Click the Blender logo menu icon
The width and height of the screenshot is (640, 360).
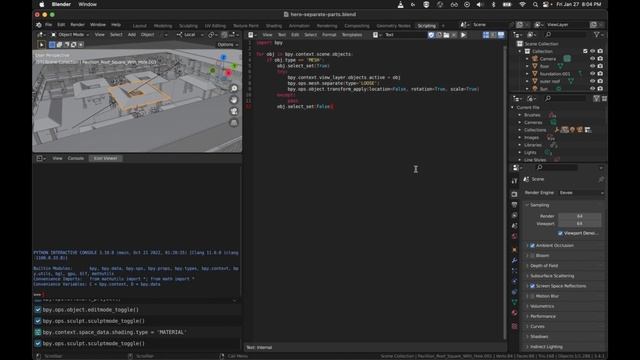38,25
